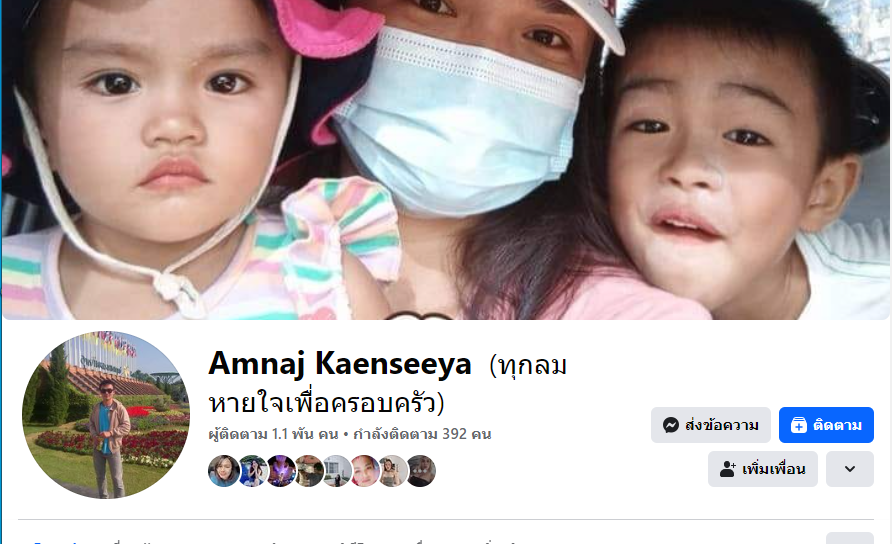Expand the chevron dropdown beside เพิ่มเพื่อน
Image resolution: width=892 pixels, height=544 pixels.
pos(849,469)
